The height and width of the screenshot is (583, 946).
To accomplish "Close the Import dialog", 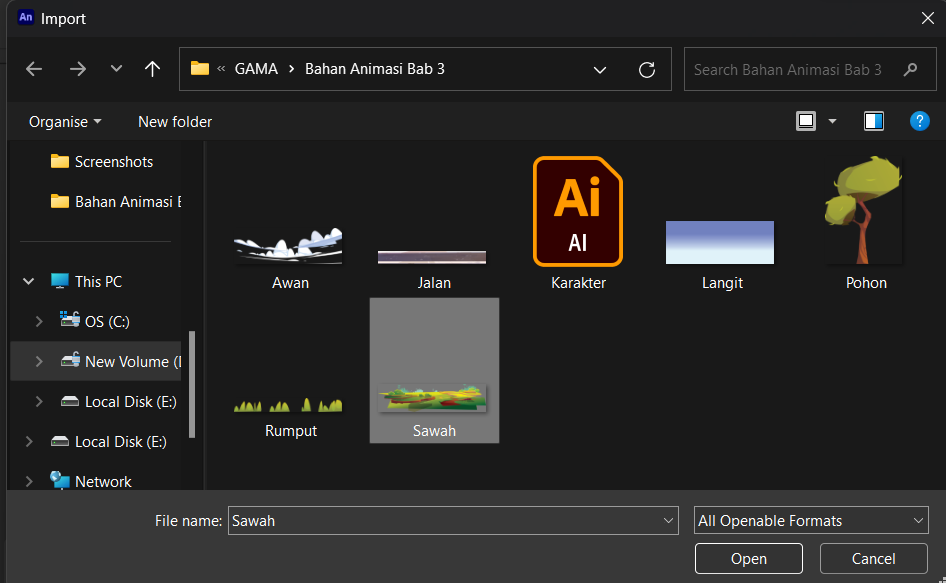I will pyautogui.click(x=928, y=19).
